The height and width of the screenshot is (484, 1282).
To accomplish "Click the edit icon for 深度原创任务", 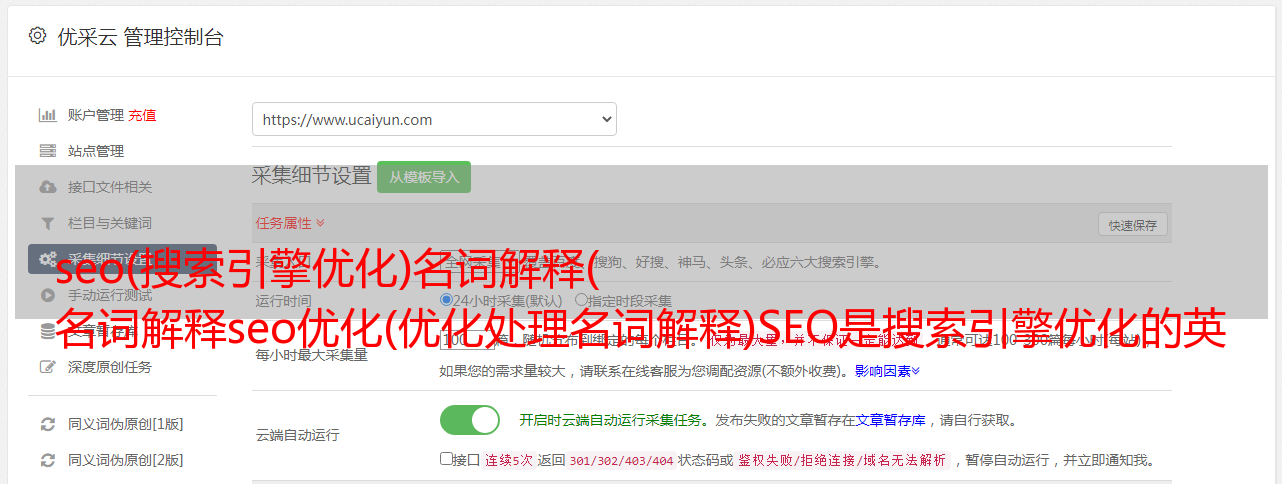I will tap(47, 367).
